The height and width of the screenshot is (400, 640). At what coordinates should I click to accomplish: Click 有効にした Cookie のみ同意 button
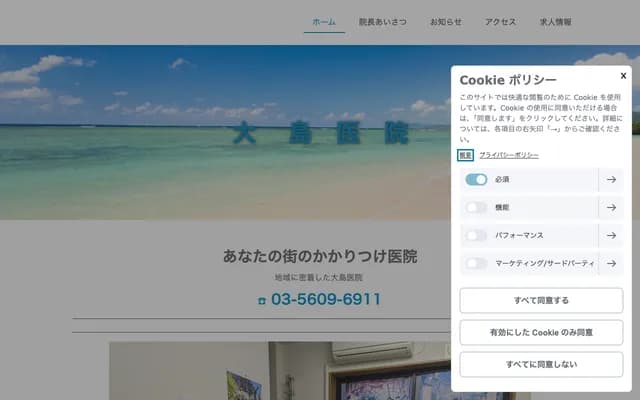click(541, 333)
